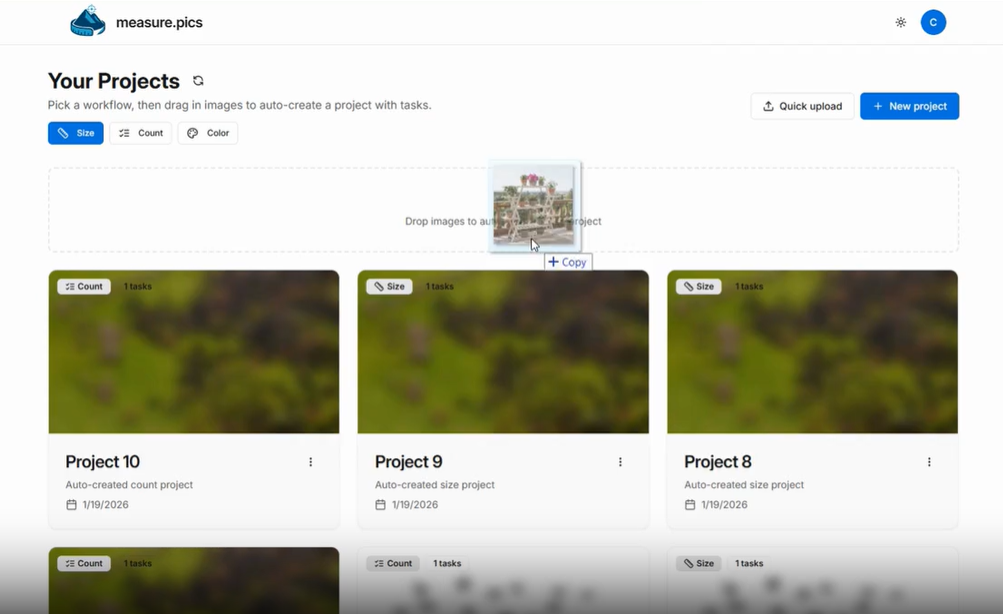Open Project 9 kebab menu

pyautogui.click(x=620, y=461)
